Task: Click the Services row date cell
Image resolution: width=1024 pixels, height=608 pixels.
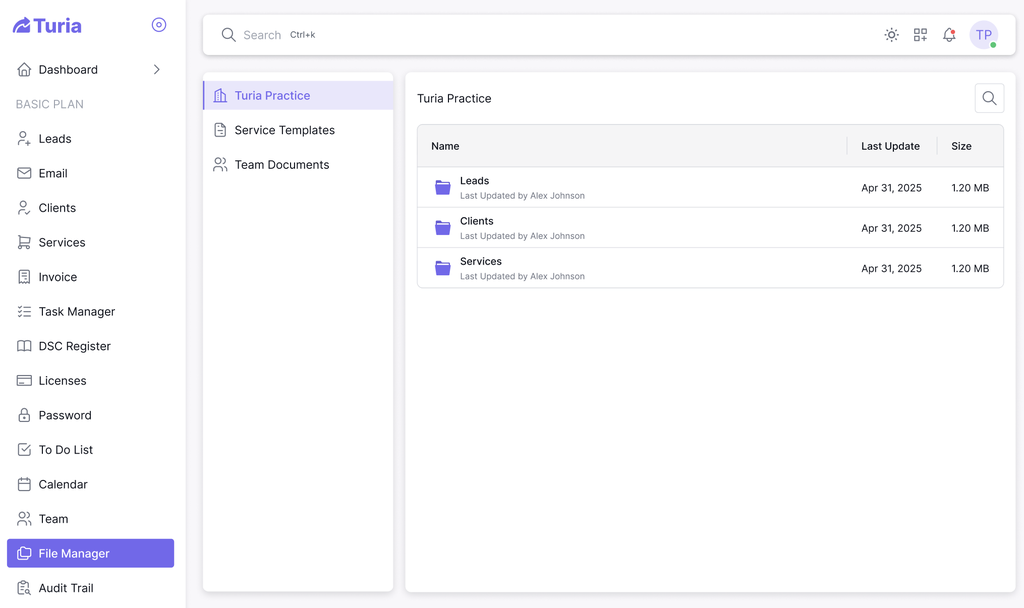Action: [x=891, y=268]
